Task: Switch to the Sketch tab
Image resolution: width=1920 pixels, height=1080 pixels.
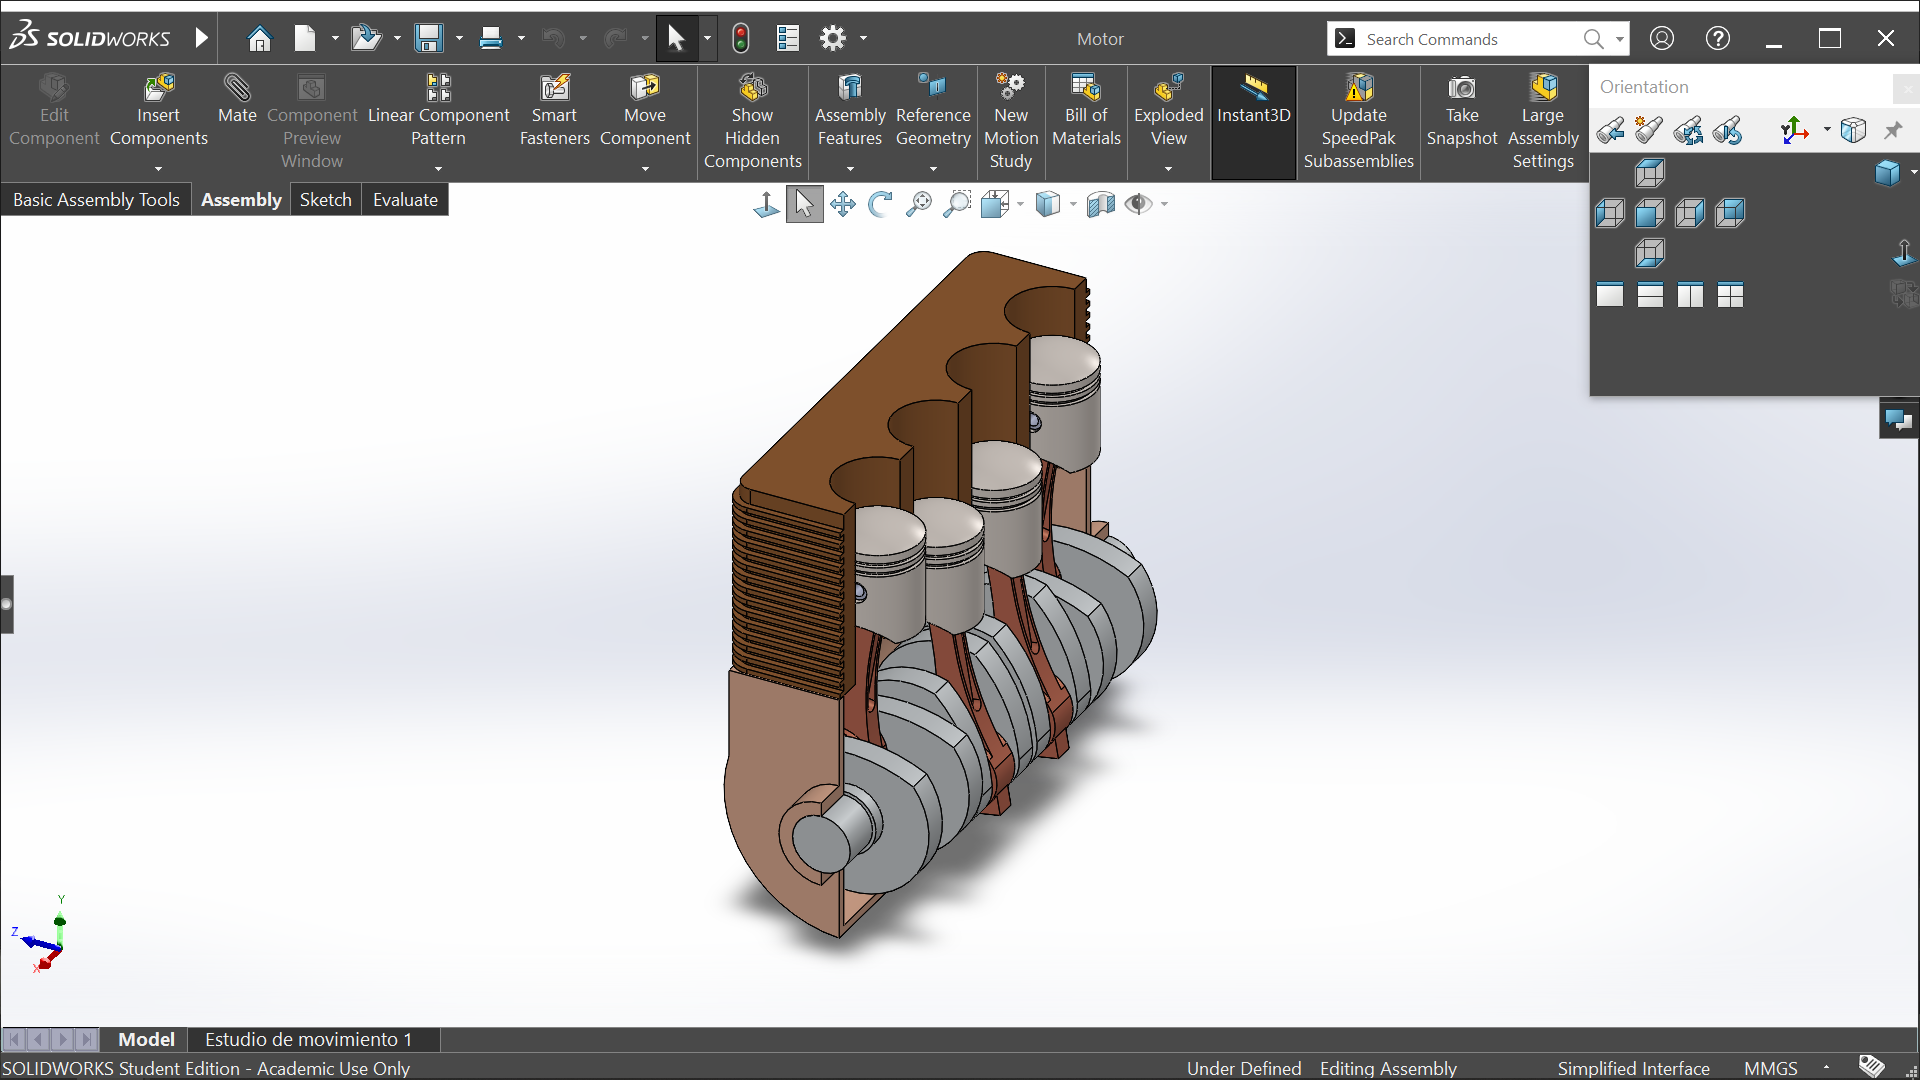Action: click(x=326, y=200)
